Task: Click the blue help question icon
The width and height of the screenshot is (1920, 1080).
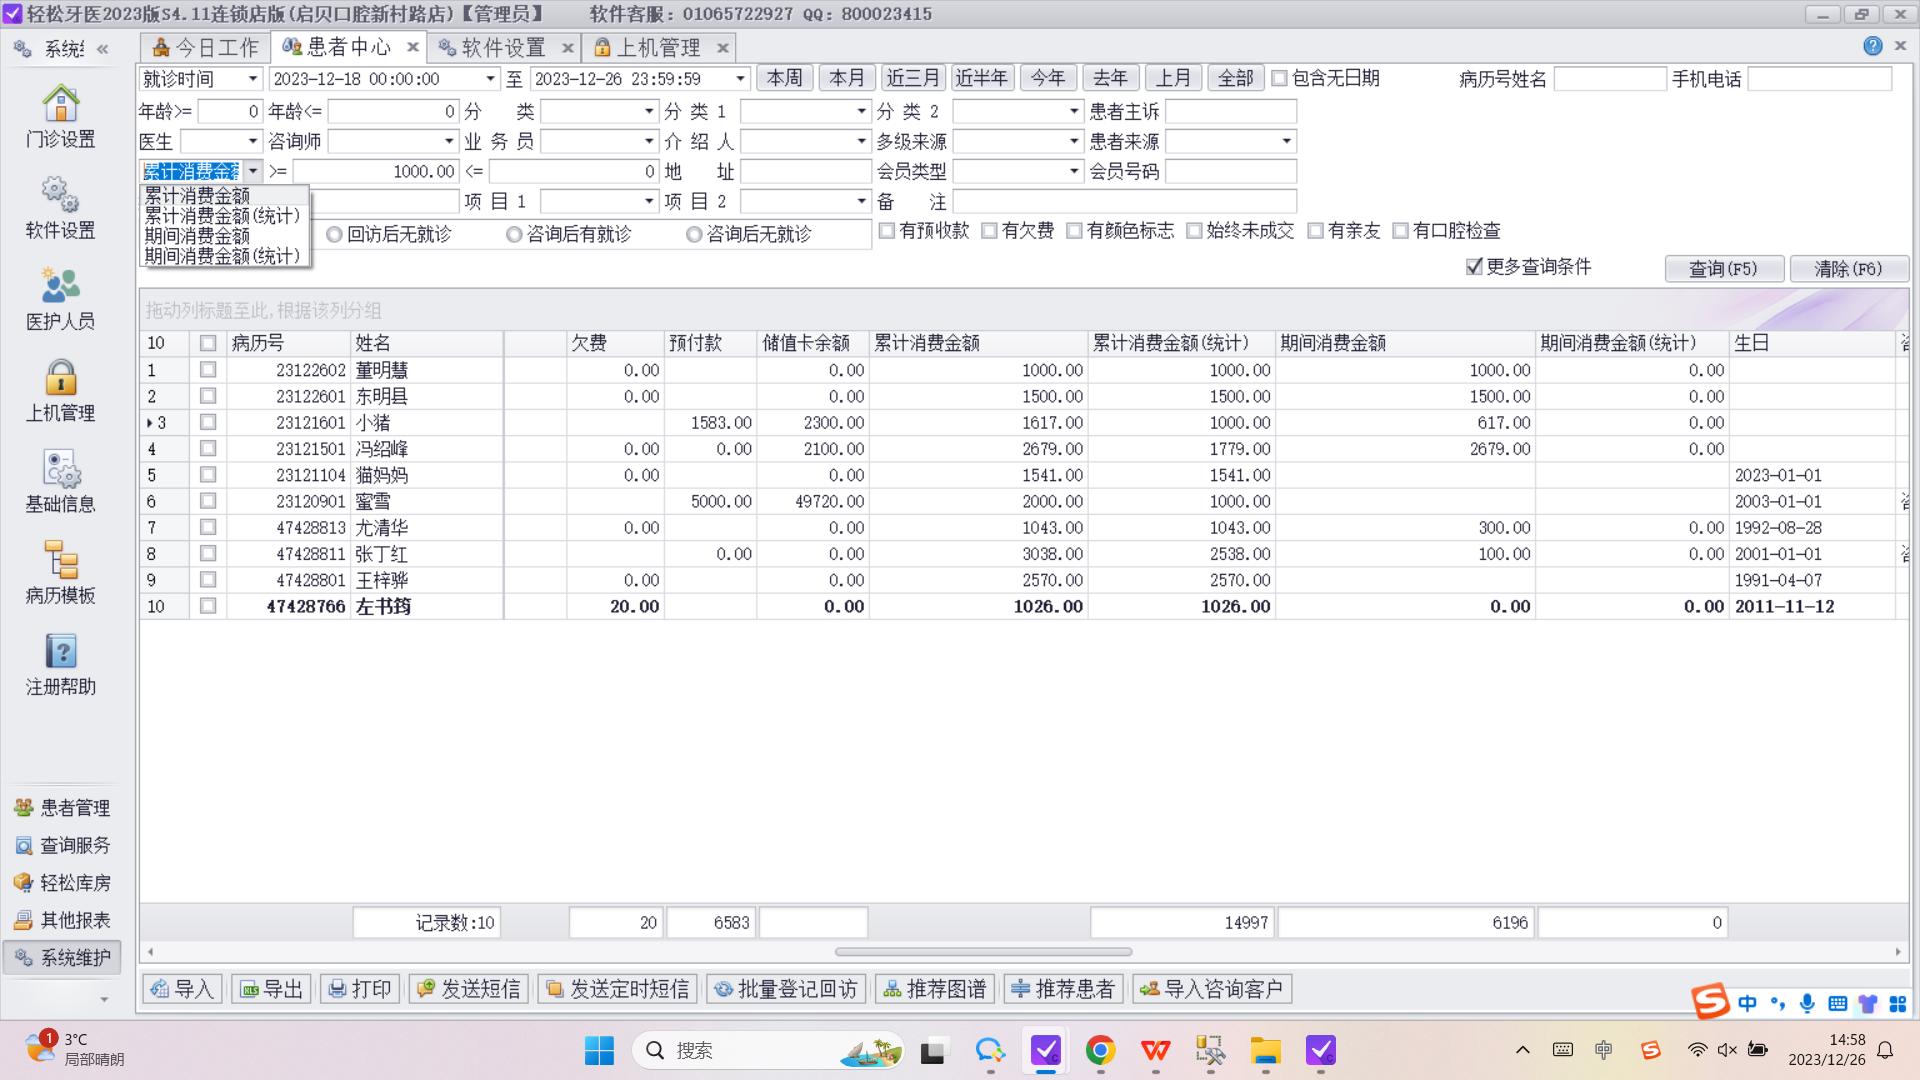Action: point(1872,46)
